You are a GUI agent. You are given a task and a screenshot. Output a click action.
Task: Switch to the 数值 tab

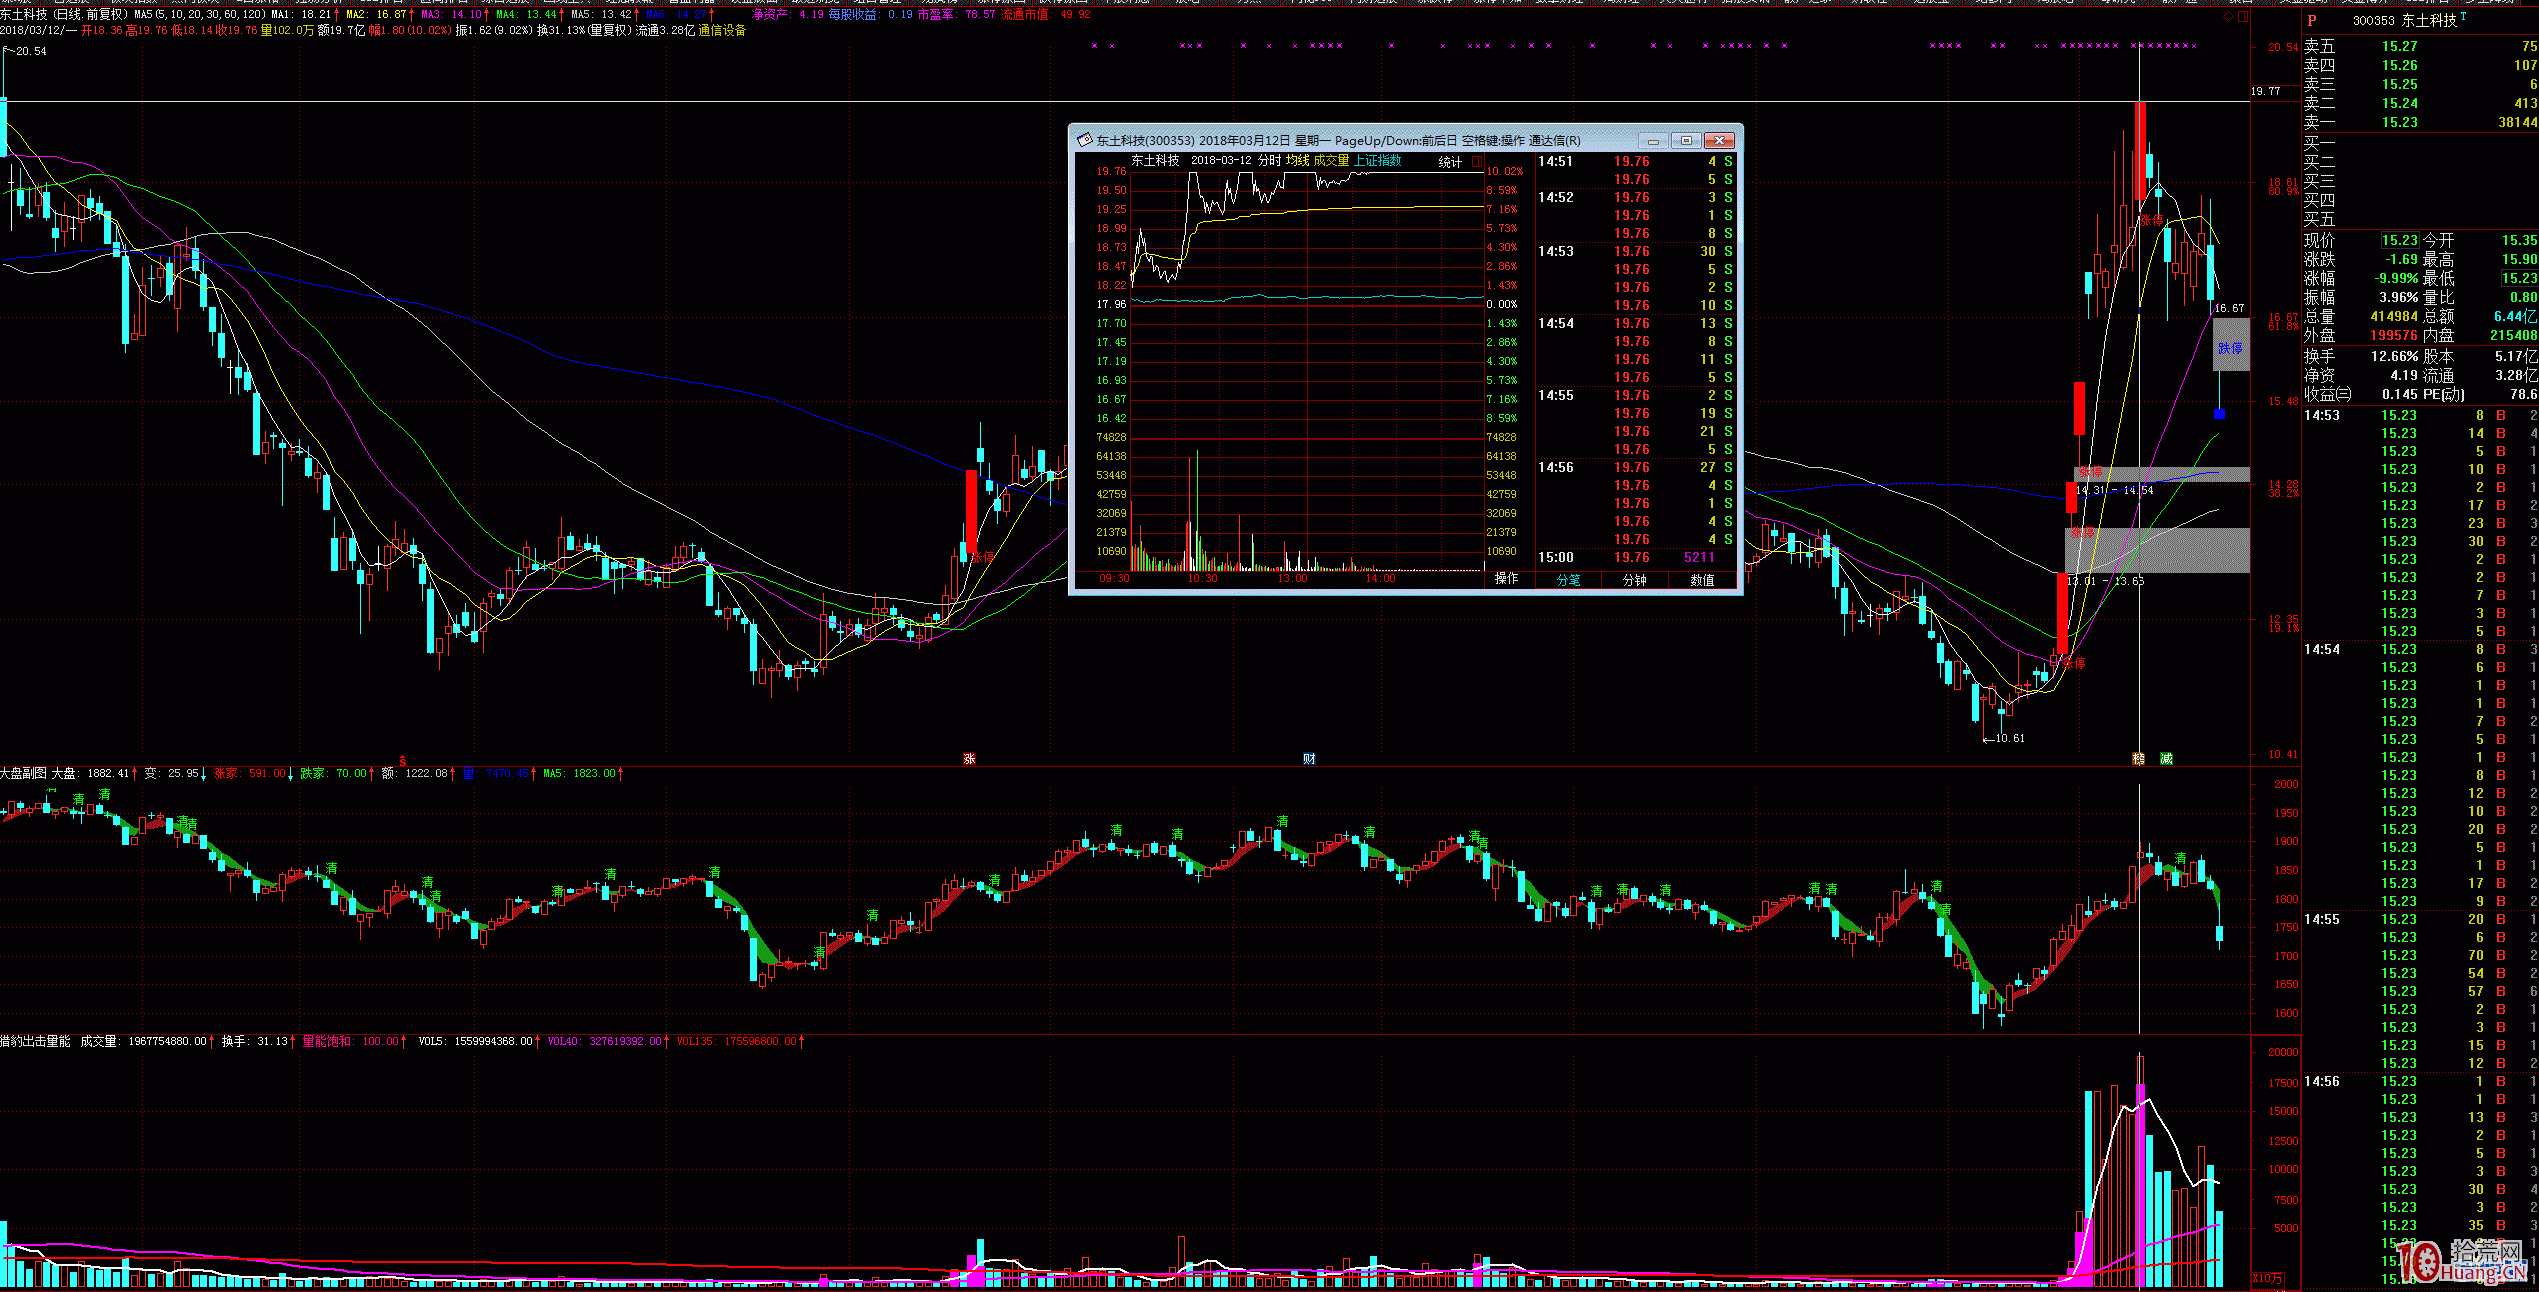click(x=1702, y=580)
